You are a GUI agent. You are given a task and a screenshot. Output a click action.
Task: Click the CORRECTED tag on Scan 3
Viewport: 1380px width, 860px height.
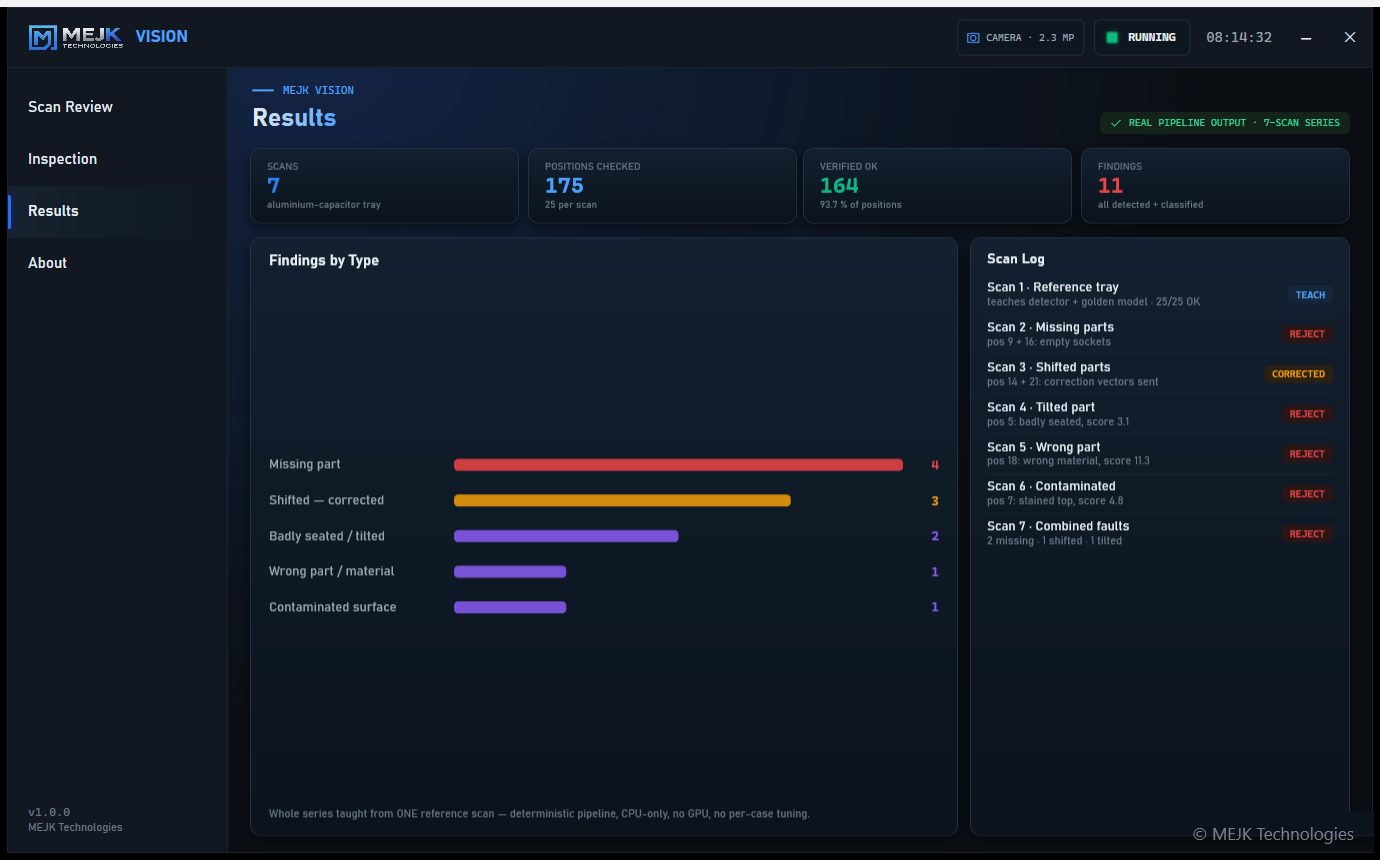[x=1298, y=374]
